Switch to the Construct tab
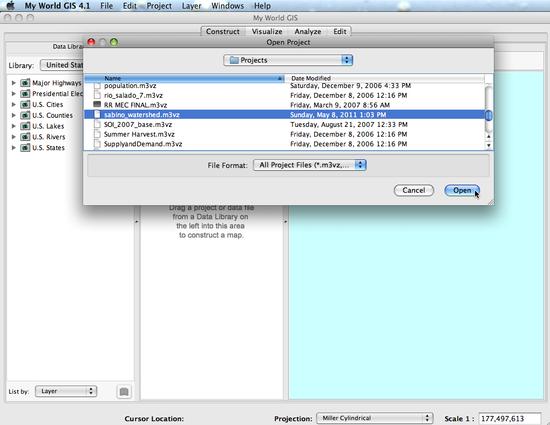This screenshot has height=425, width=550. click(x=223, y=32)
